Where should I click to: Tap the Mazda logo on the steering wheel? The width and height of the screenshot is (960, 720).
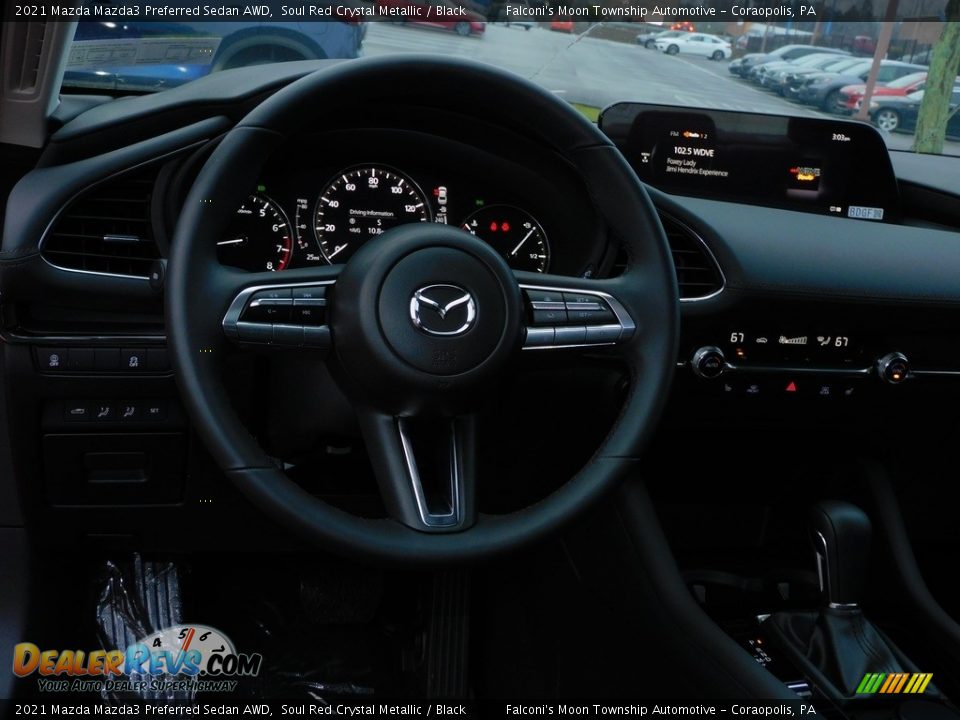442,310
